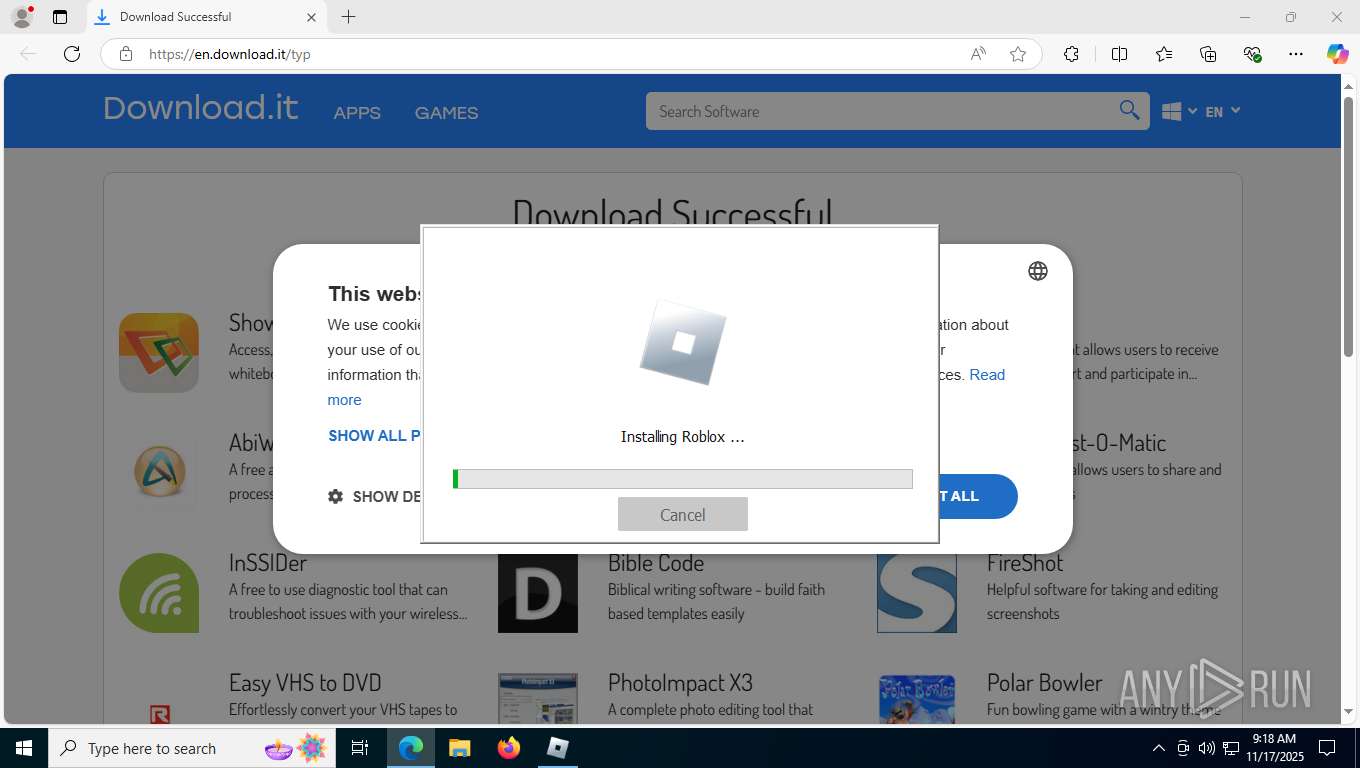The image size is (1360, 768).
Task: Cancel the Roblox installation
Action: tap(683, 515)
